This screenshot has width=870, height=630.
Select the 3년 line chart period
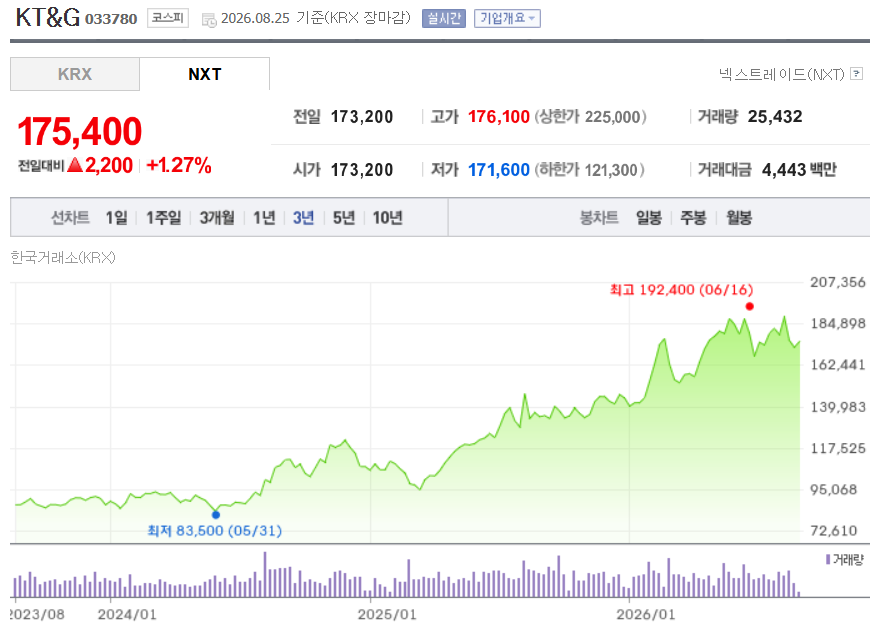(x=304, y=218)
